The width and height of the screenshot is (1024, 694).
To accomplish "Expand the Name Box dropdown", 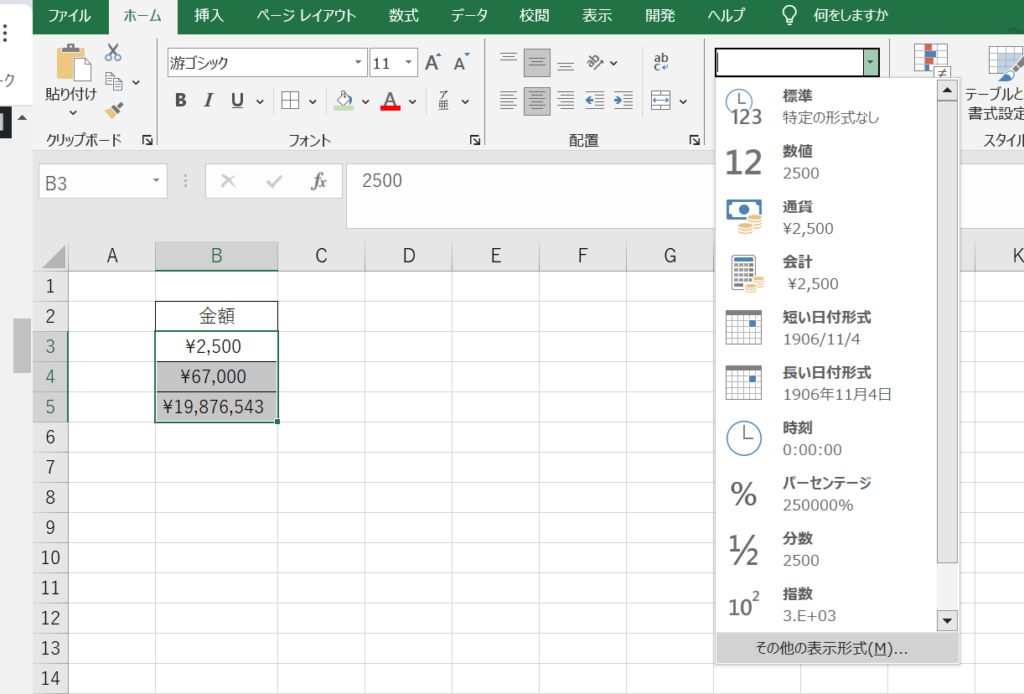I will 156,181.
